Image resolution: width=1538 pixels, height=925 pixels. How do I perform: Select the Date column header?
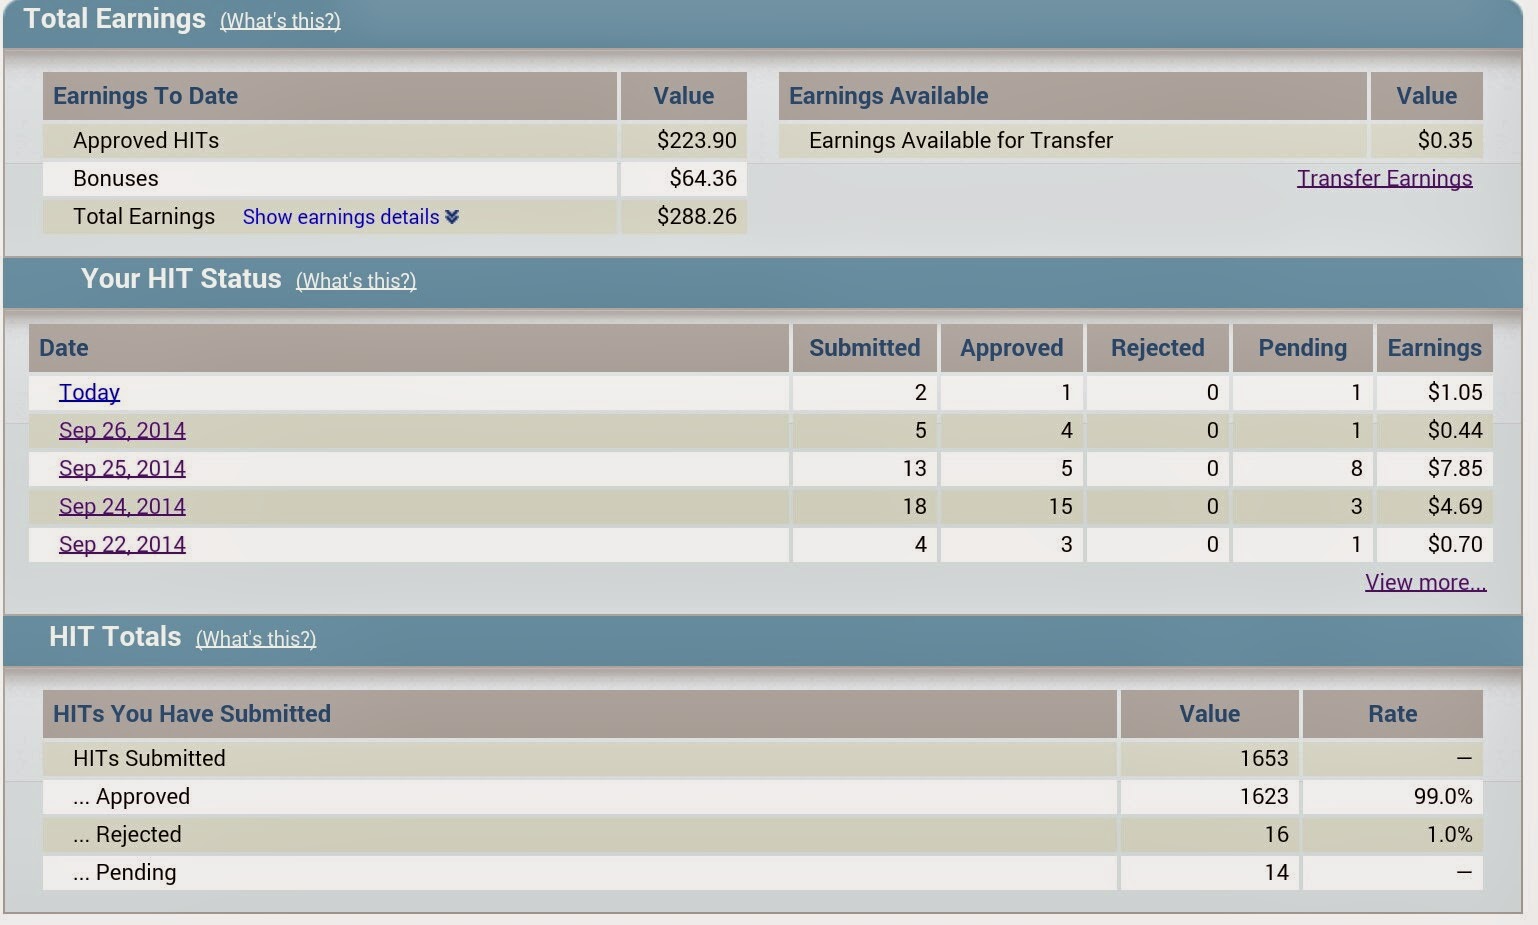(63, 347)
